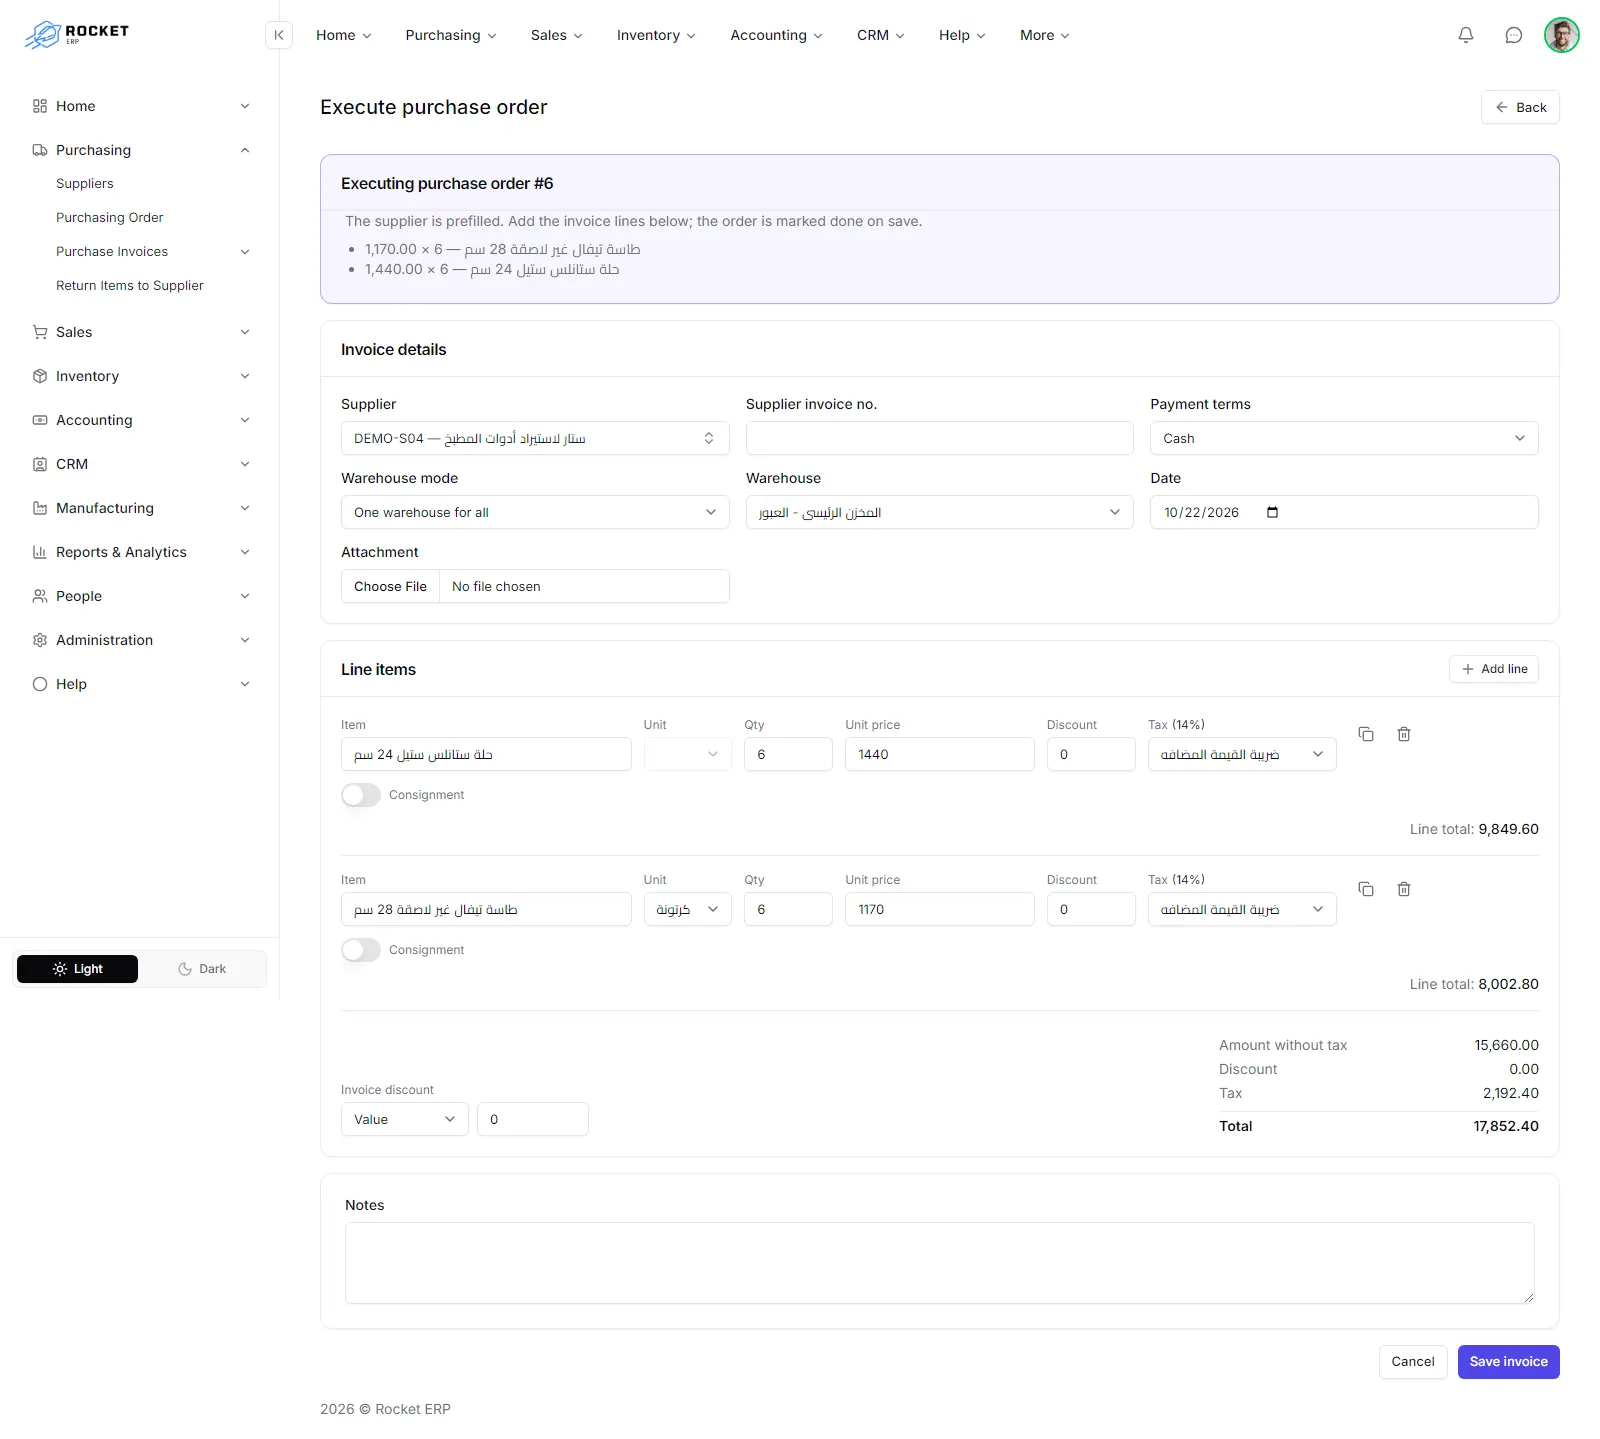Open the كرتونة Unit dropdown

(687, 909)
